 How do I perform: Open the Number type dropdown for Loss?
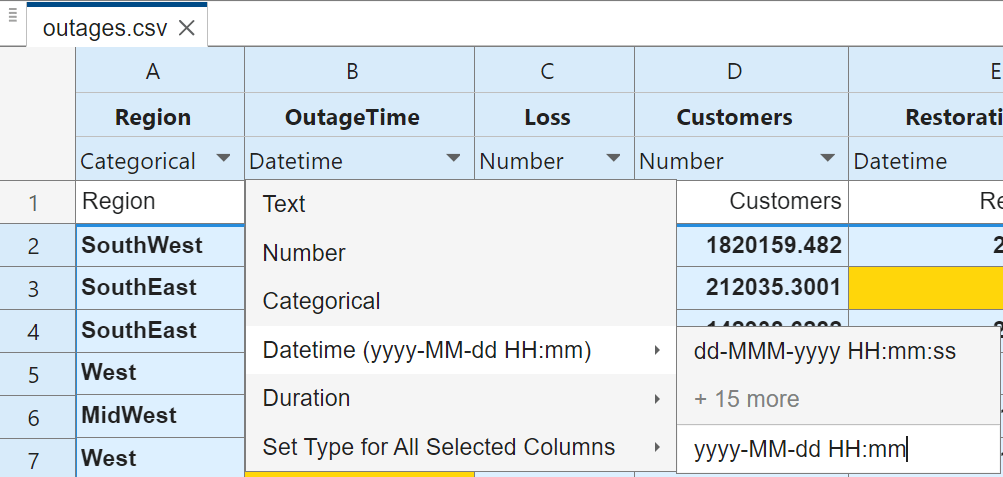pos(613,158)
